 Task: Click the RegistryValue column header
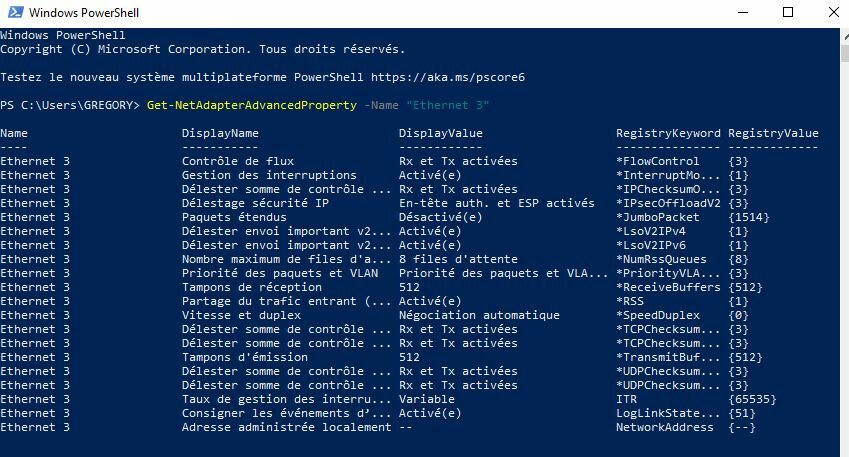pos(773,133)
